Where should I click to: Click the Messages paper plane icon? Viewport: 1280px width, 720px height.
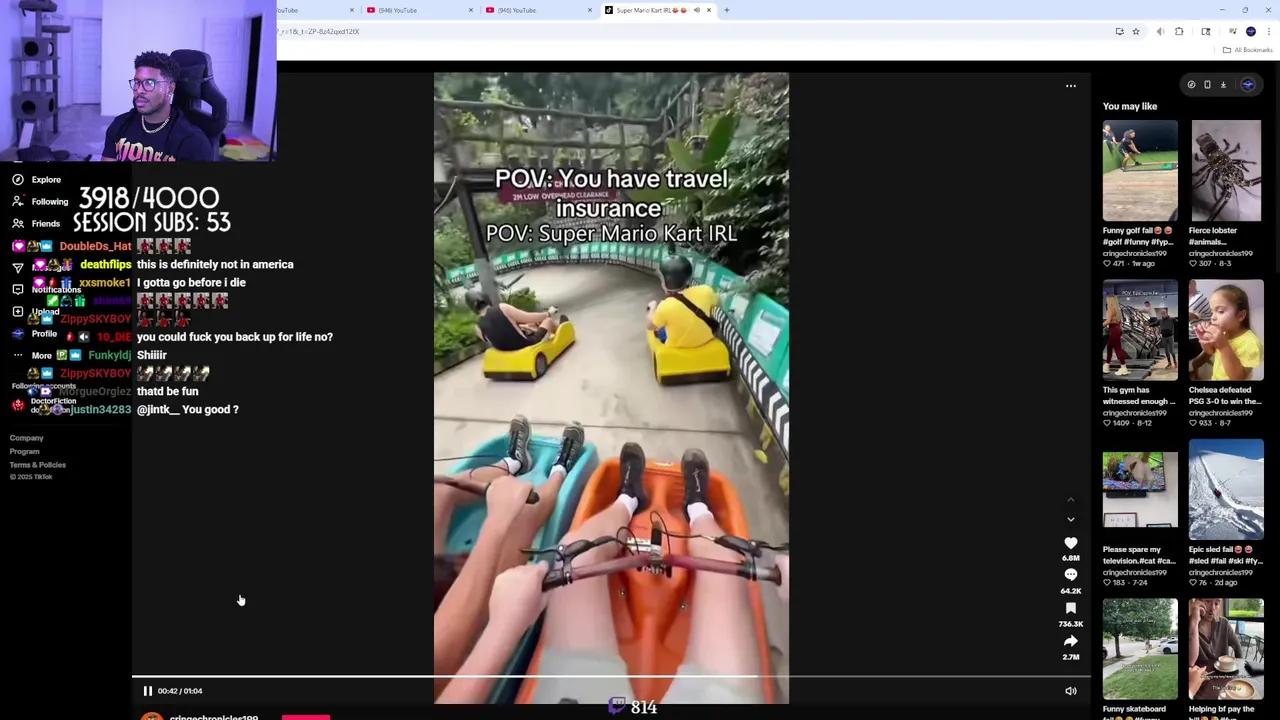[x=18, y=268]
